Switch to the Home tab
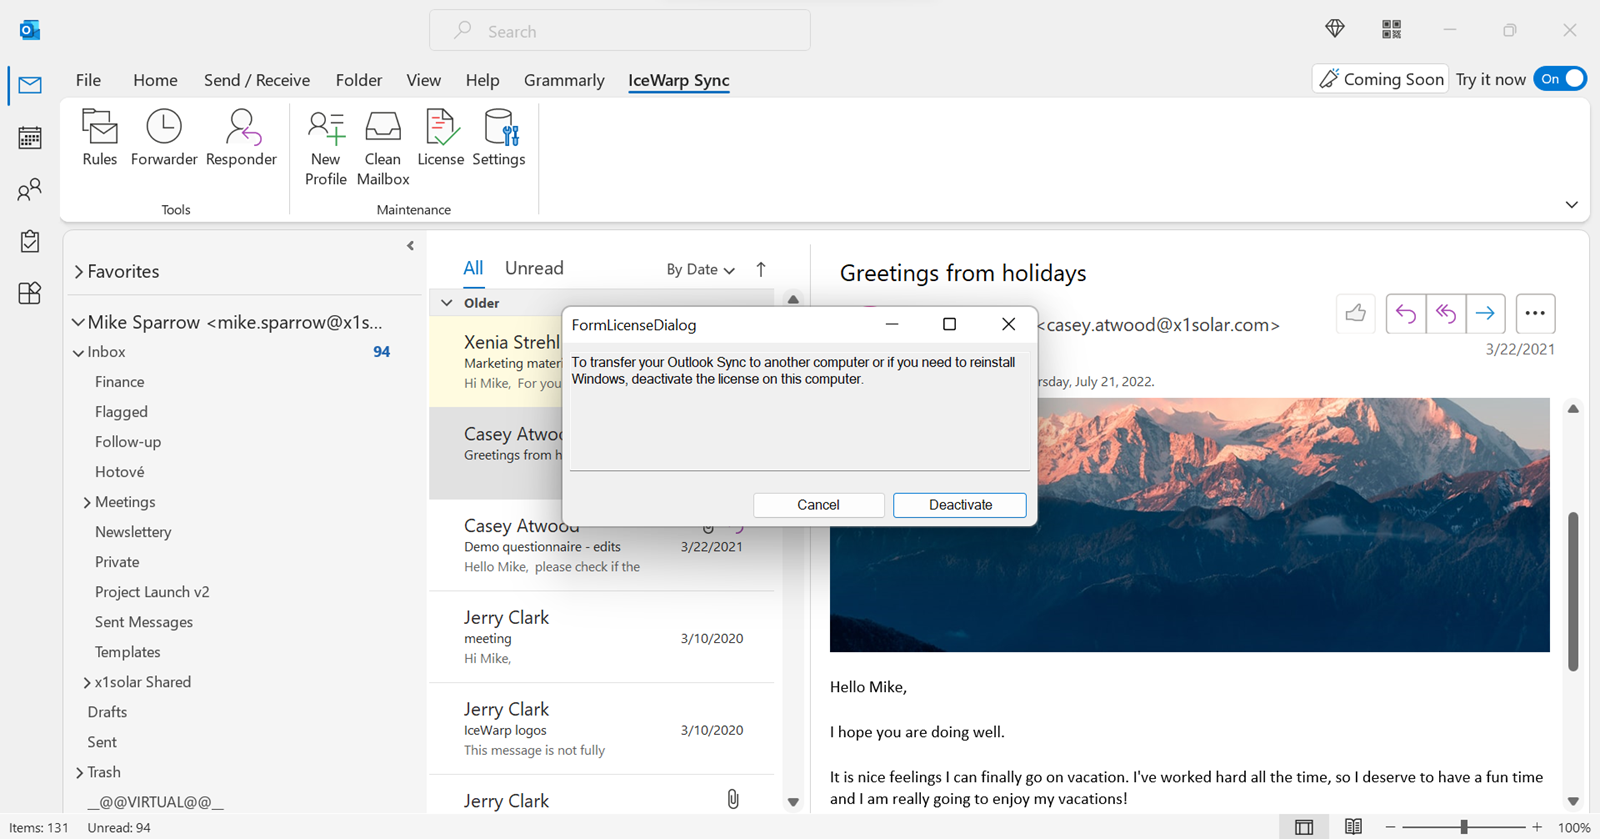The height and width of the screenshot is (839, 1600). (x=155, y=80)
